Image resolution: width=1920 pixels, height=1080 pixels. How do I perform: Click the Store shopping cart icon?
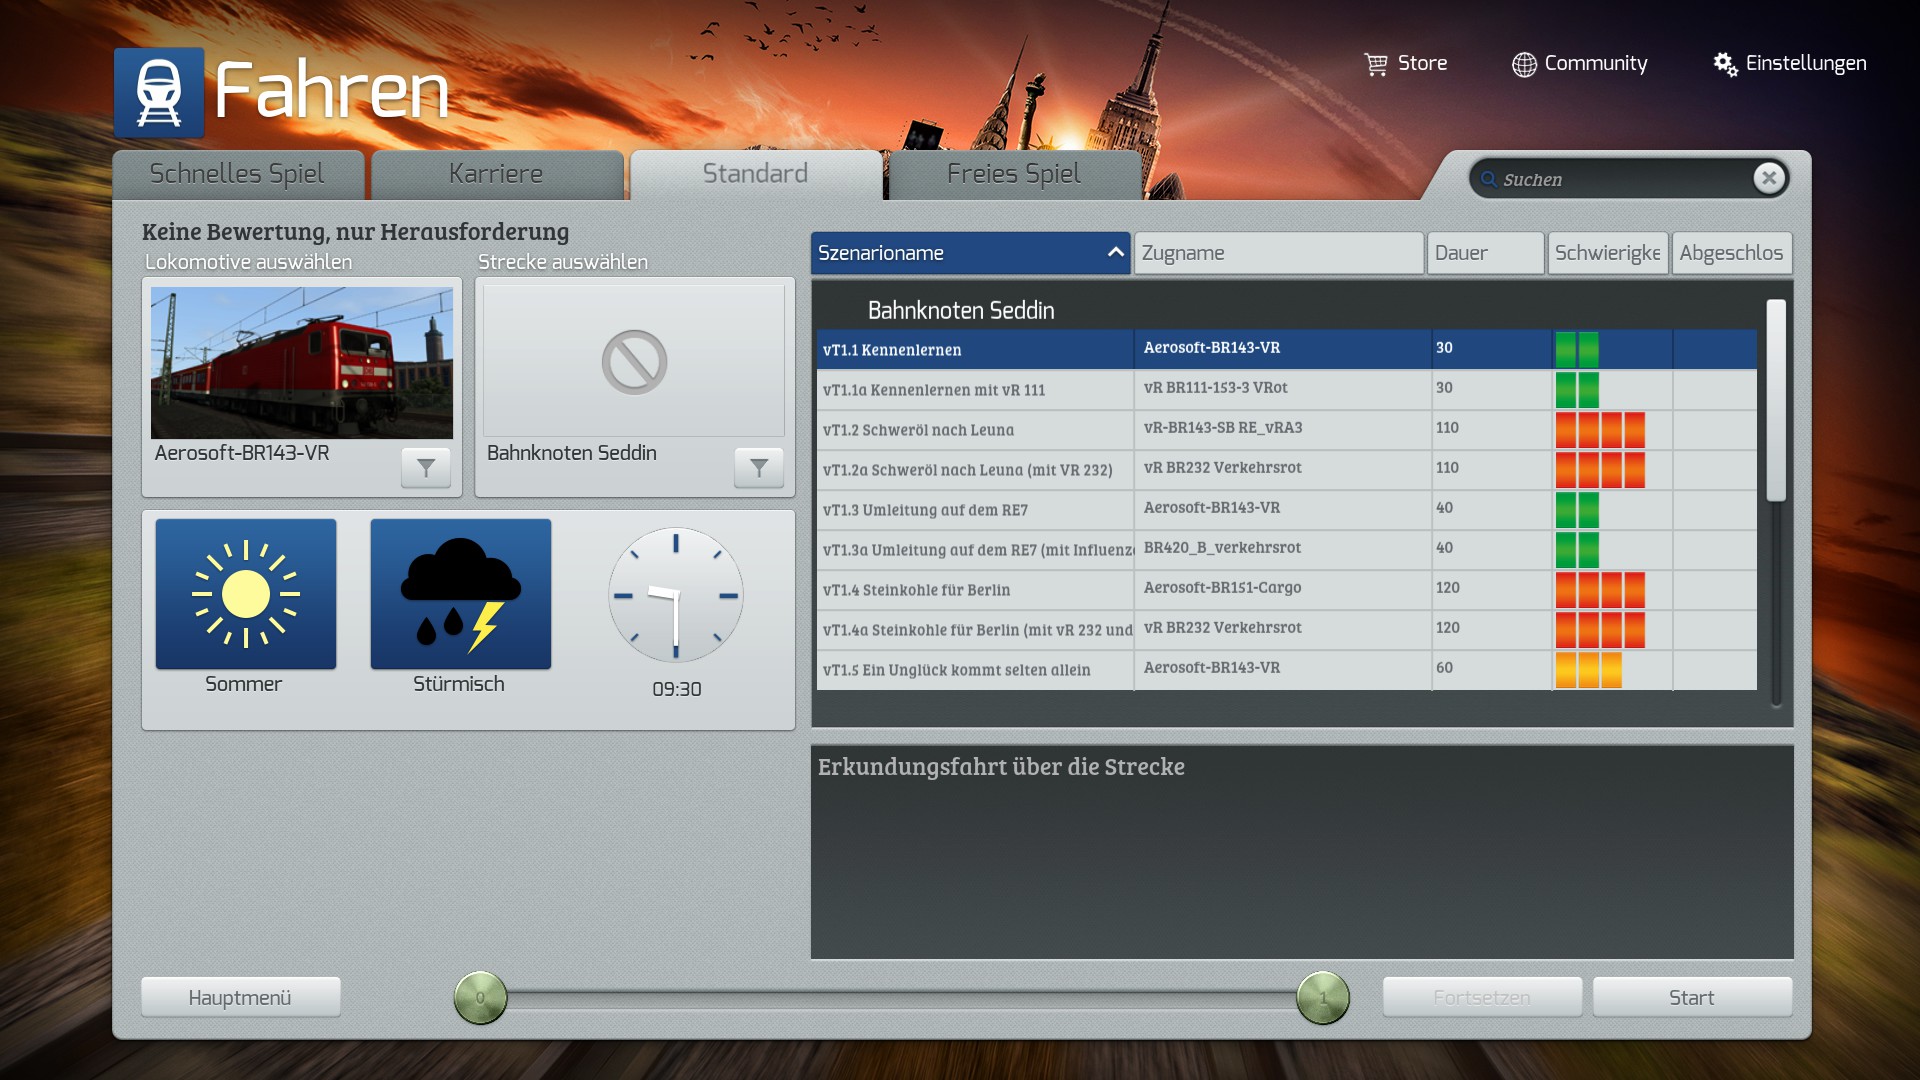click(1376, 64)
